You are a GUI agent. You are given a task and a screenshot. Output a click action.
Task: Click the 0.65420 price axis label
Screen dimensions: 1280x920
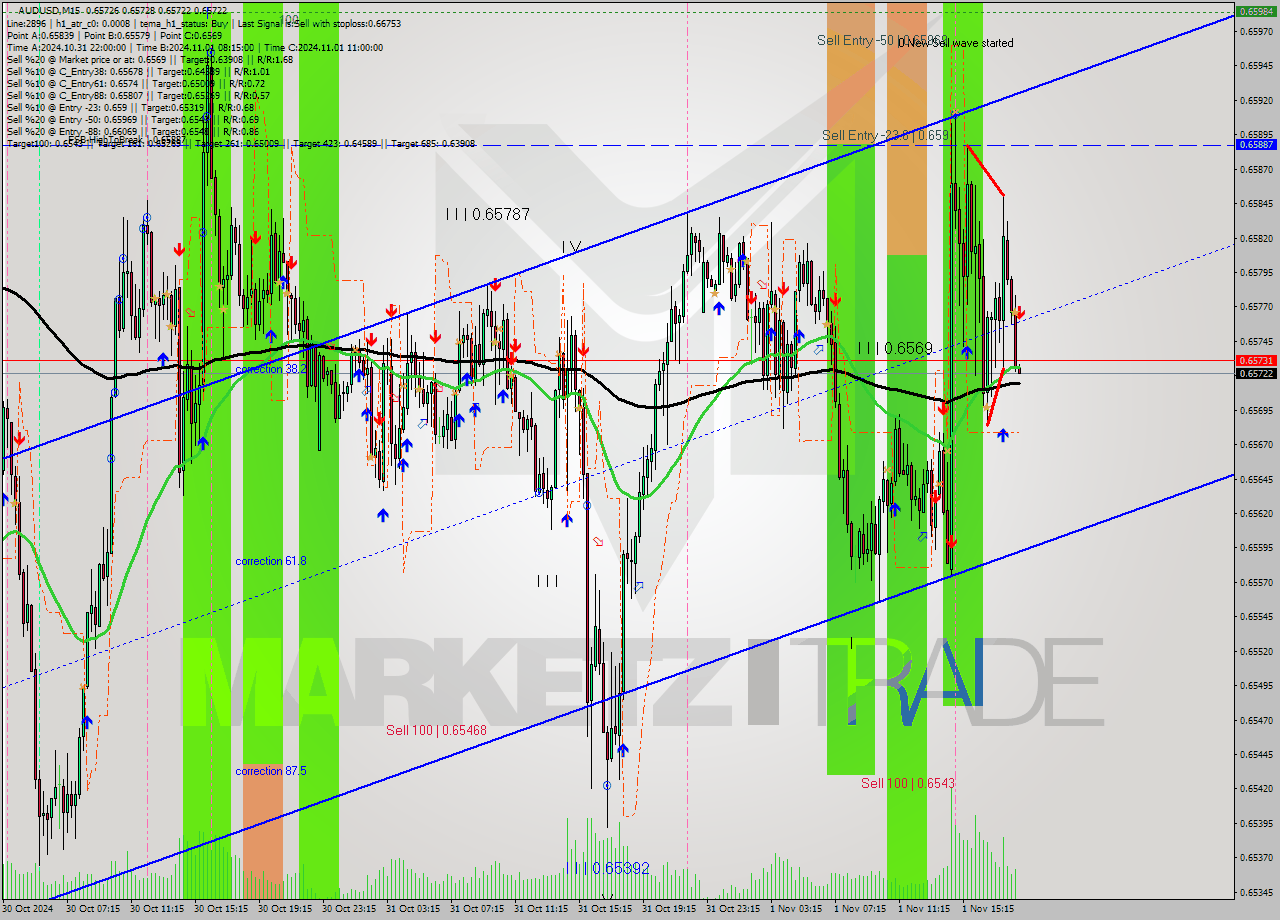(x=1256, y=788)
